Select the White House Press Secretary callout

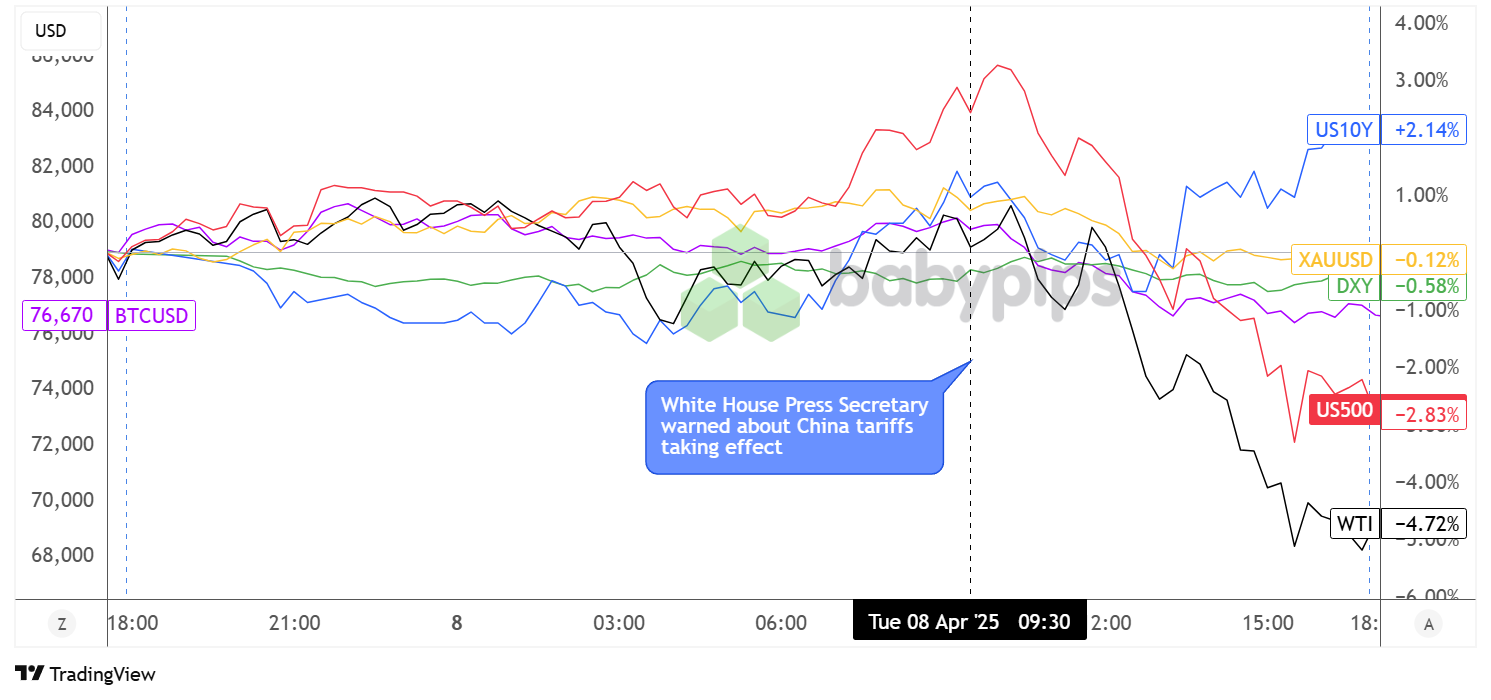pos(794,427)
